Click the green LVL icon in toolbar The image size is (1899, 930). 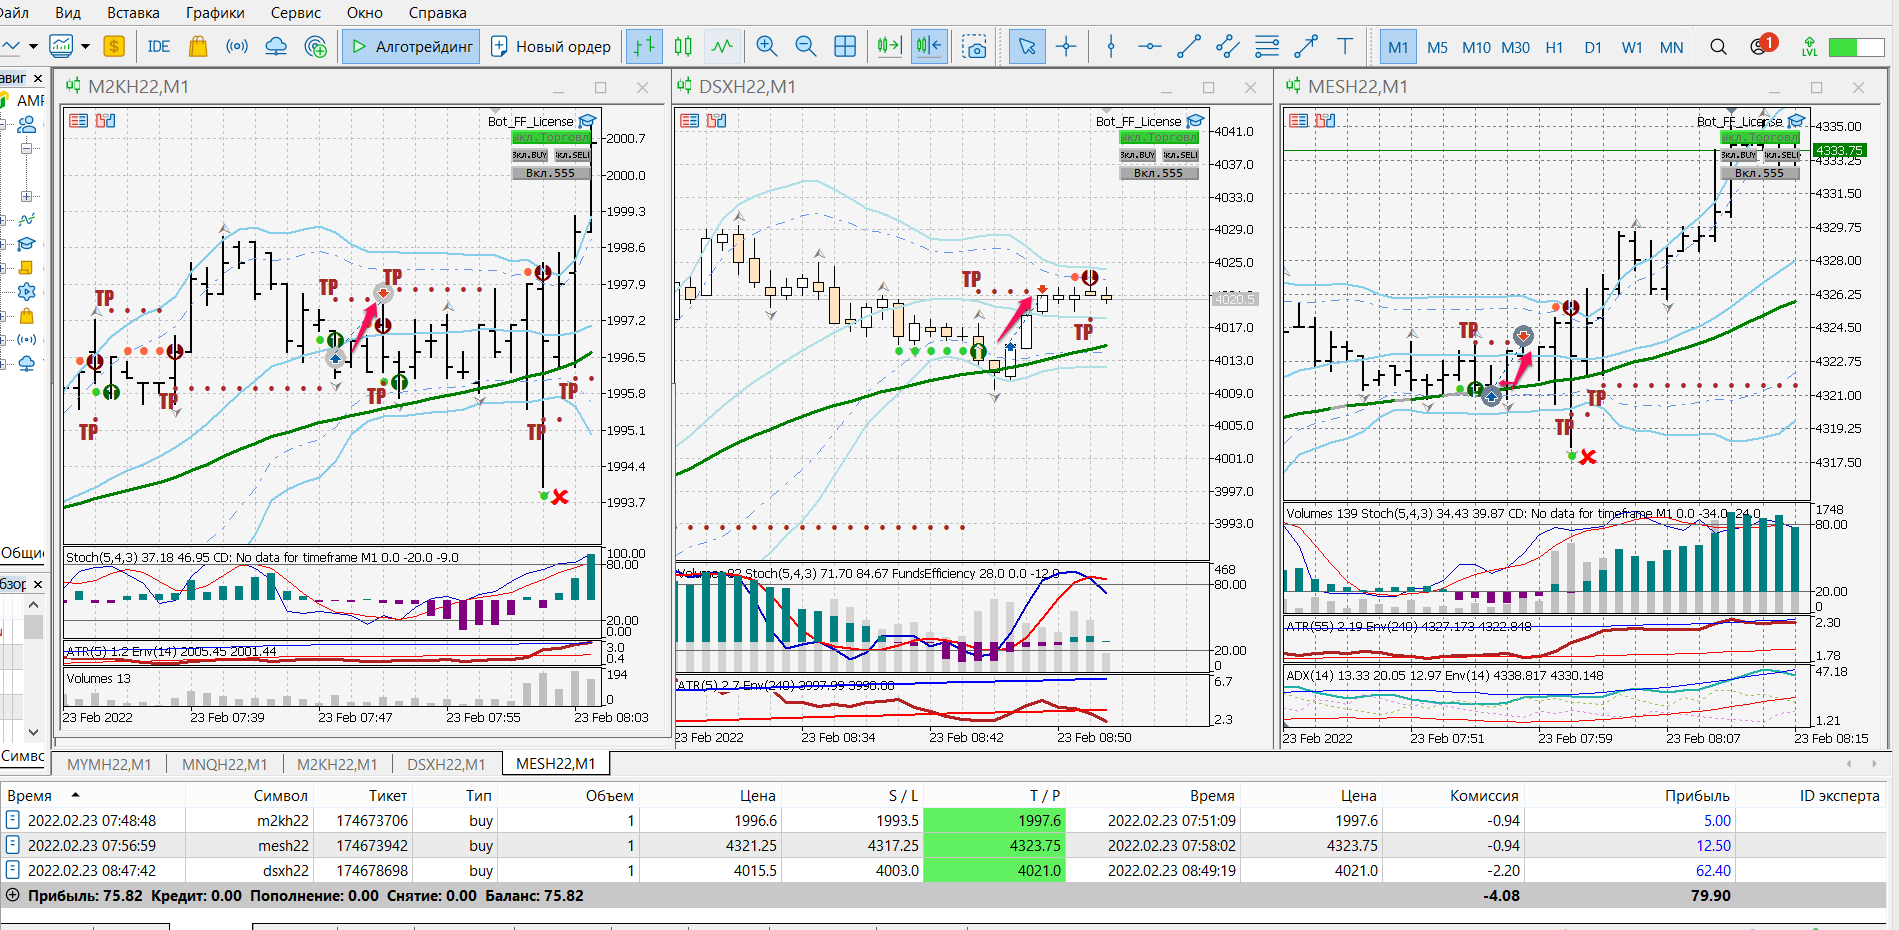tap(1809, 46)
